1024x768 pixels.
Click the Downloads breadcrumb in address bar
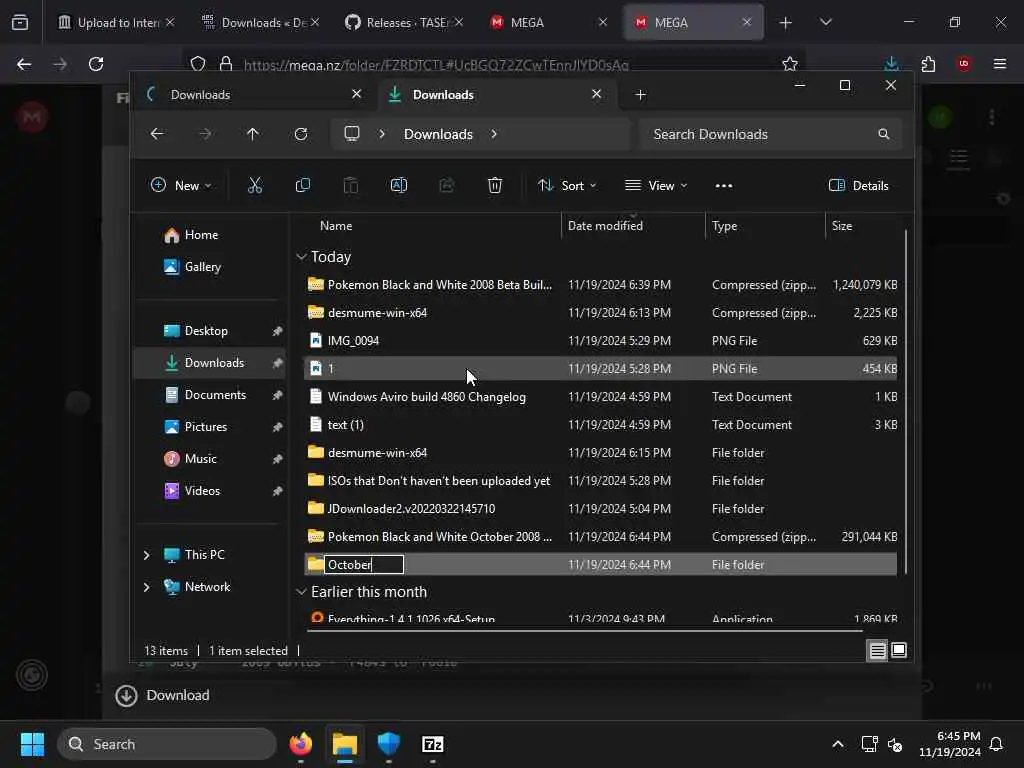(438, 134)
